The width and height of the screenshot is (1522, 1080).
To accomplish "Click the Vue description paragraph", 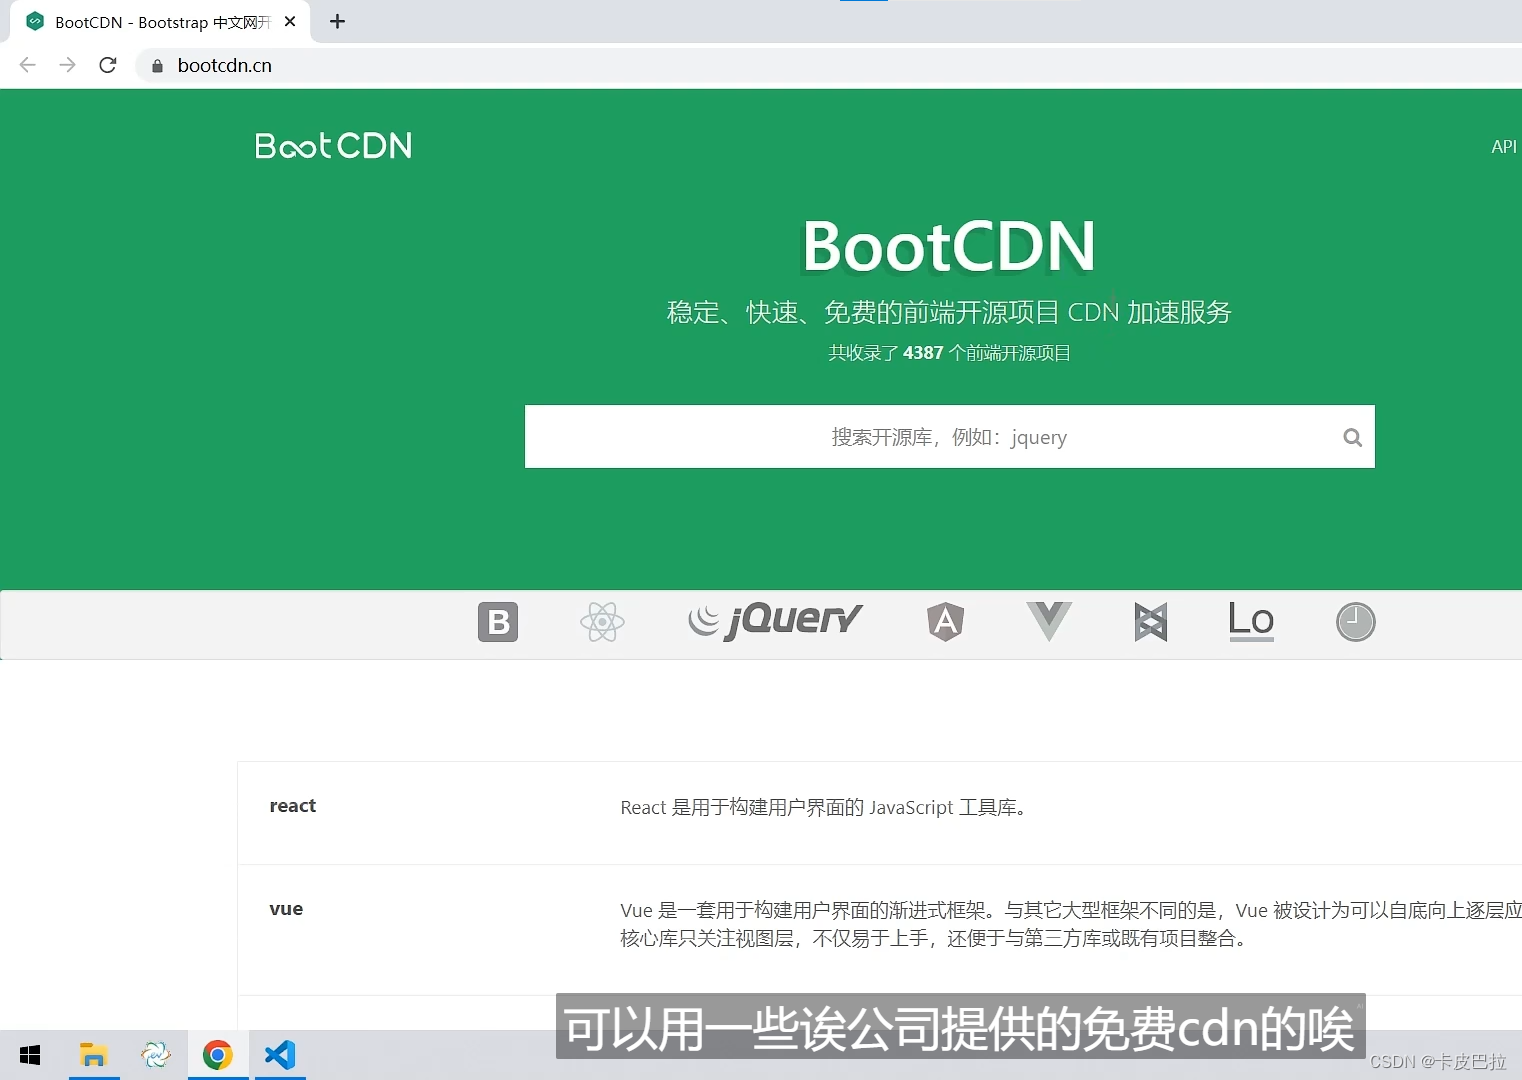I will pyautogui.click(x=1071, y=924).
